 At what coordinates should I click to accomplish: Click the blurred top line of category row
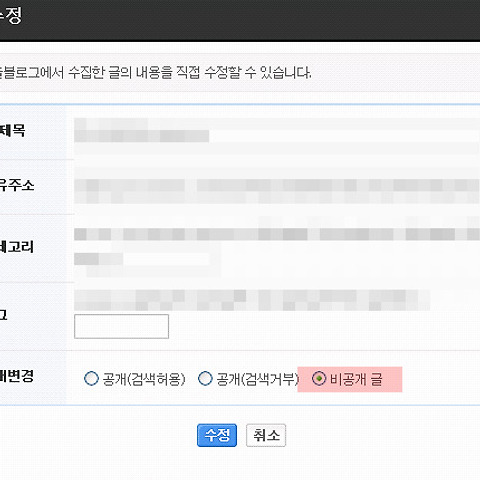pyautogui.click(x=277, y=234)
